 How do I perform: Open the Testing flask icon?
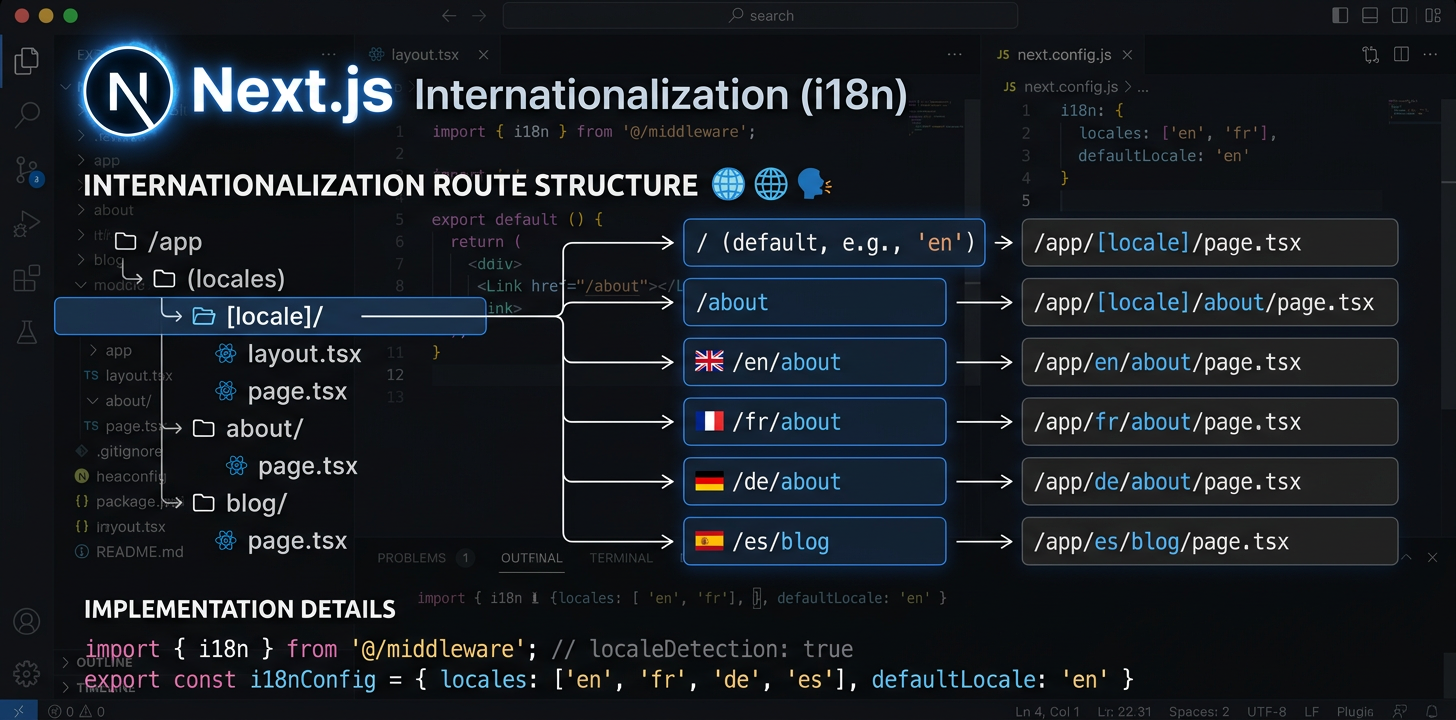pyautogui.click(x=27, y=333)
